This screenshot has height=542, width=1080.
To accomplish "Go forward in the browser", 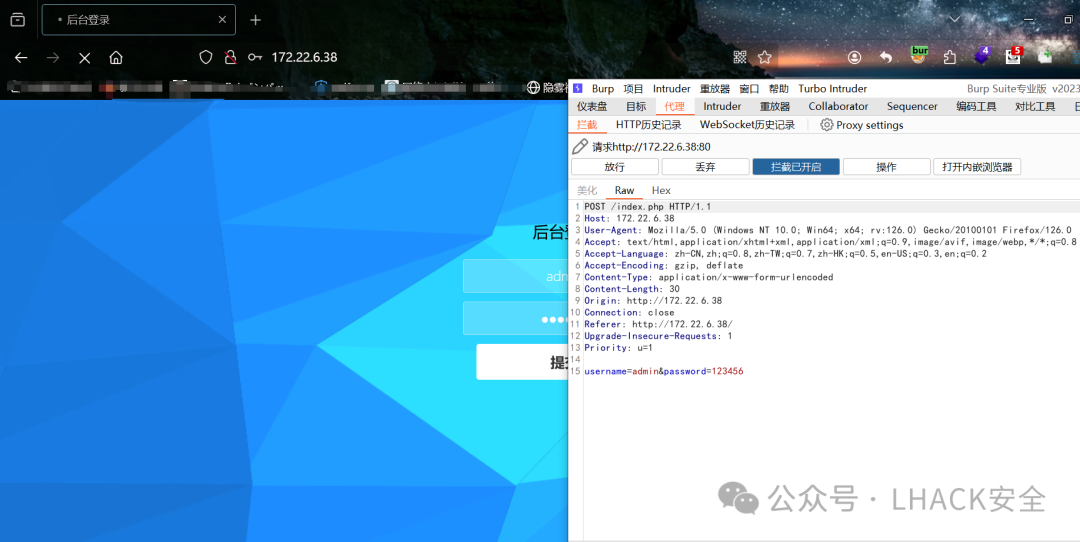I will [x=53, y=58].
